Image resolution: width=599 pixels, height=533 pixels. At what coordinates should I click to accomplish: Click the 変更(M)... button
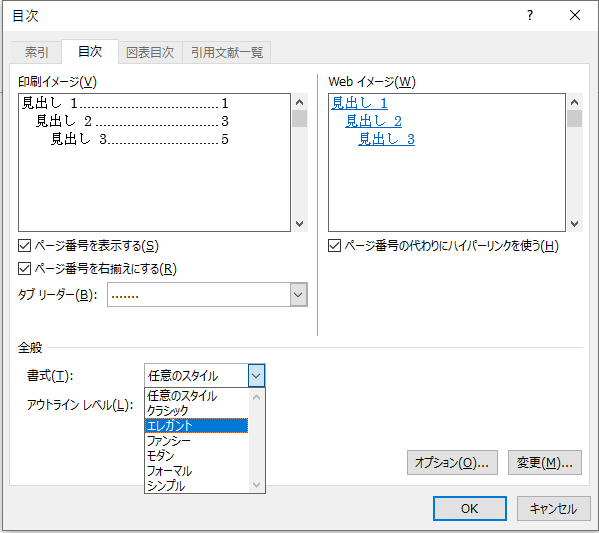point(545,463)
